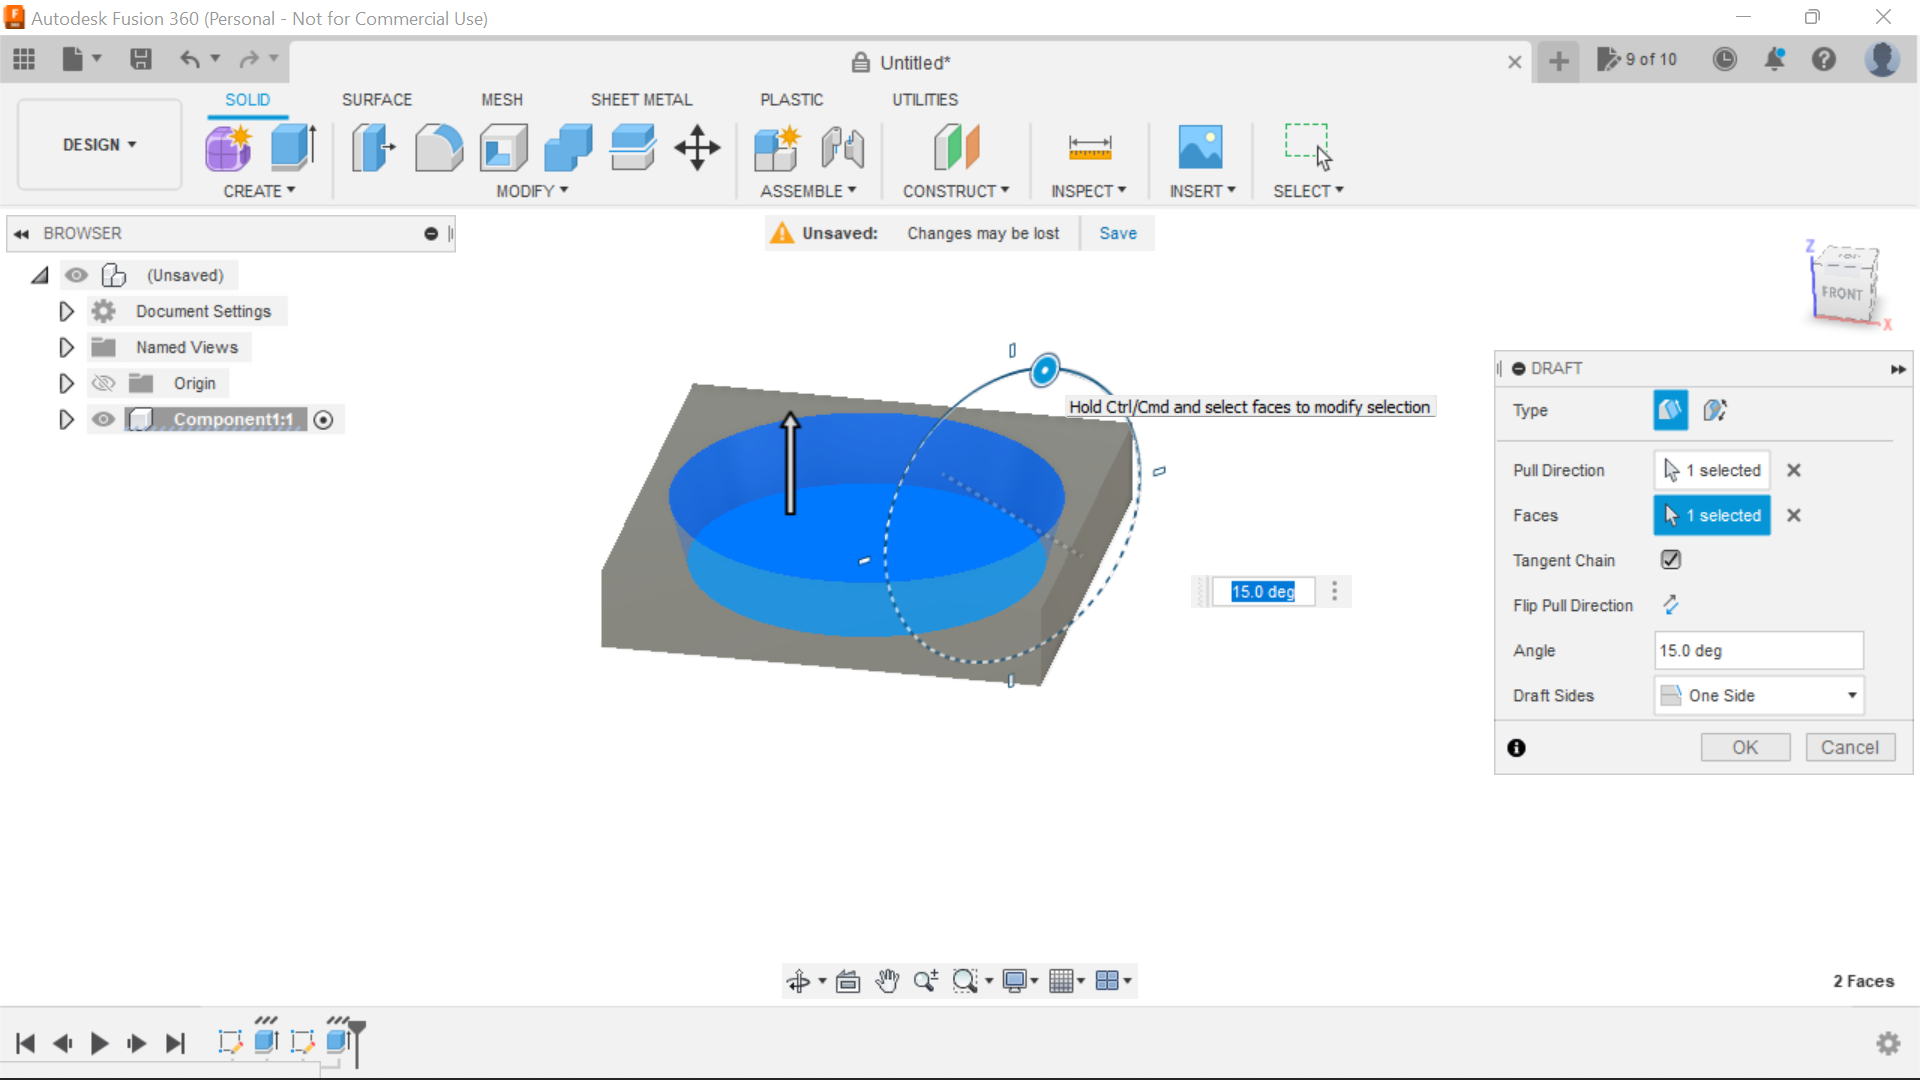The image size is (1920, 1080).
Task: Switch to the SURFACE tab
Action: 377,99
